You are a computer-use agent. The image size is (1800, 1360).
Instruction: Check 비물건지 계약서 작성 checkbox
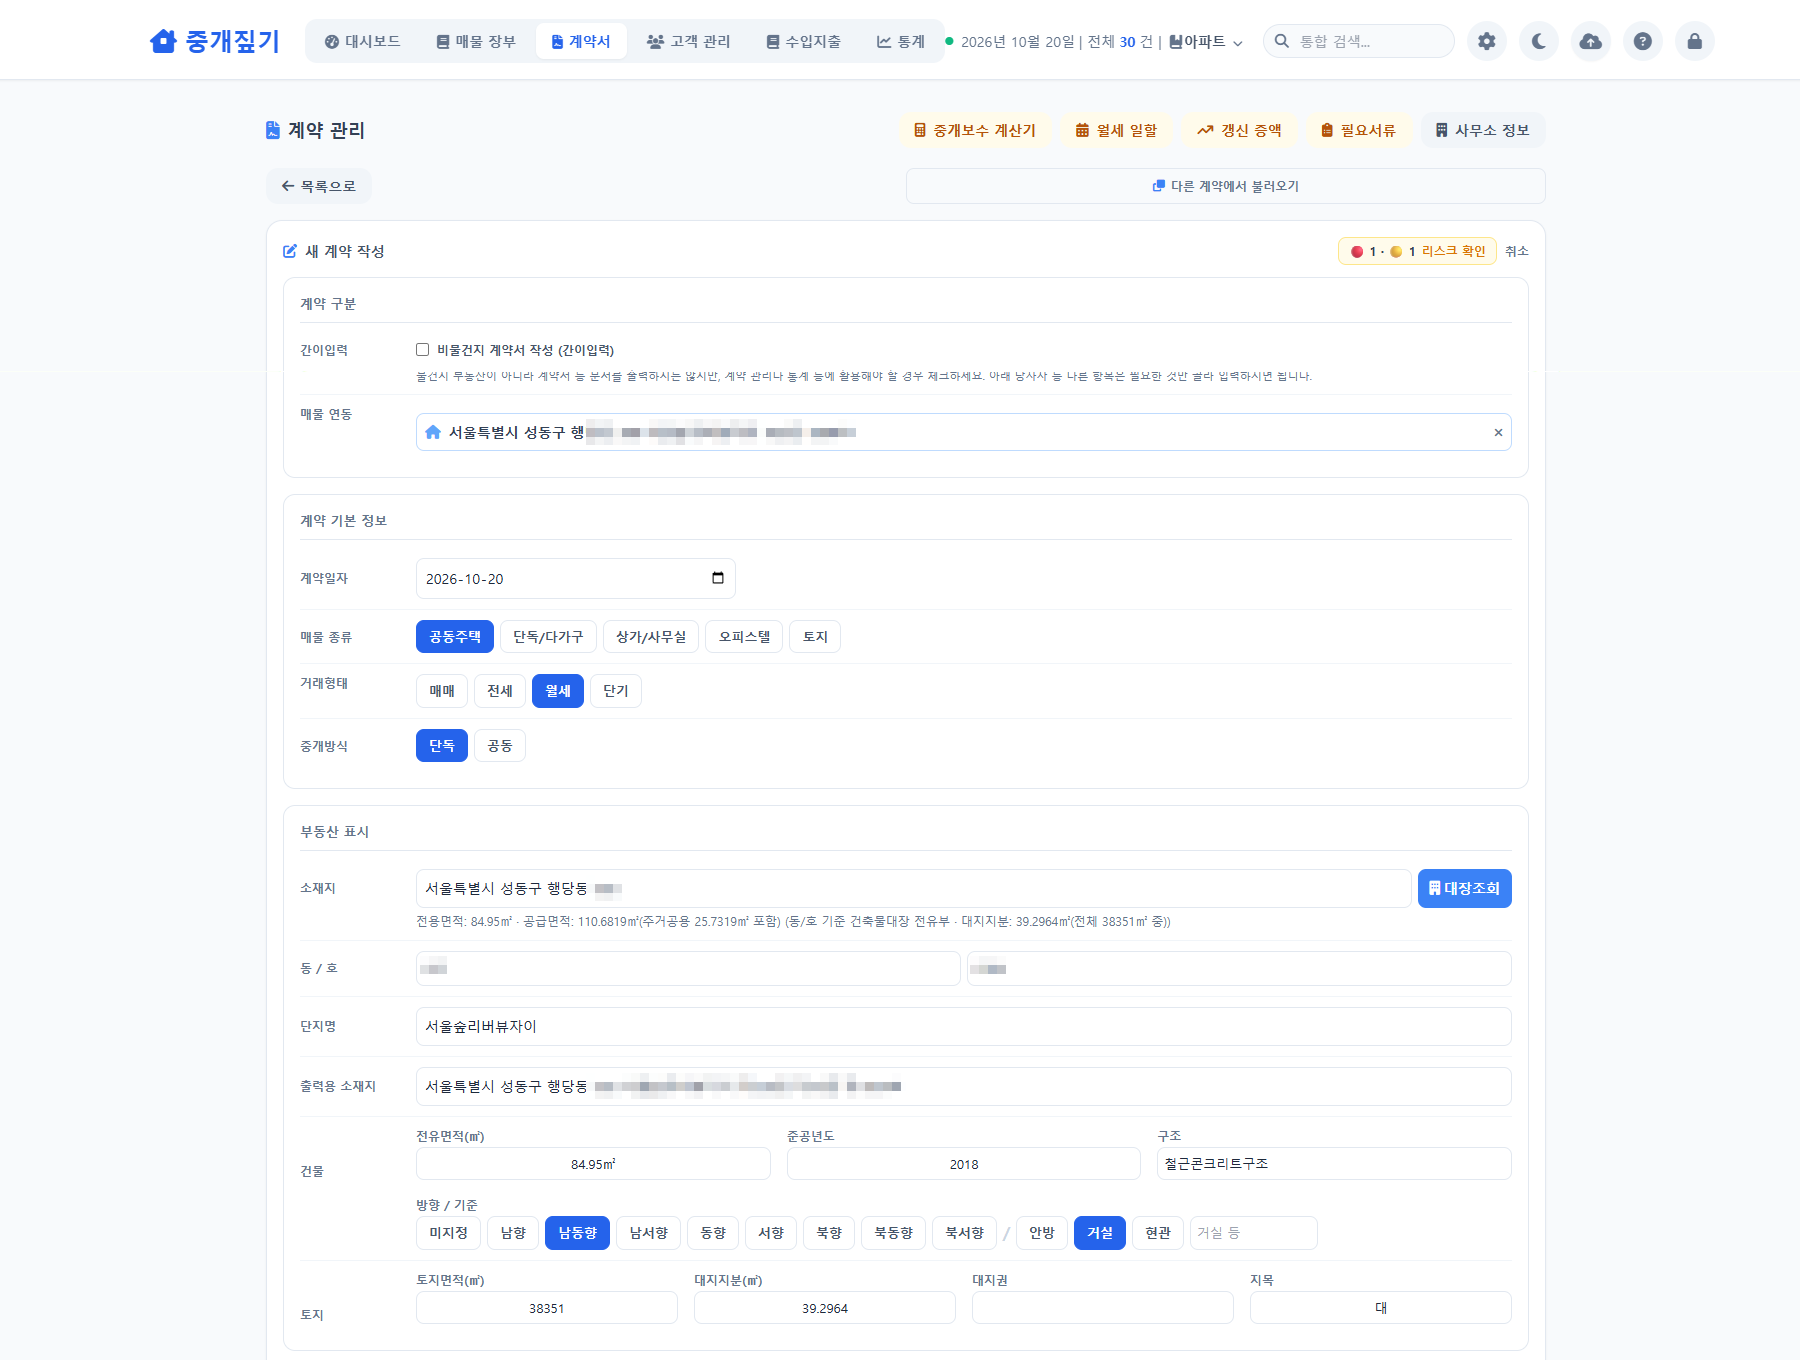pos(422,350)
